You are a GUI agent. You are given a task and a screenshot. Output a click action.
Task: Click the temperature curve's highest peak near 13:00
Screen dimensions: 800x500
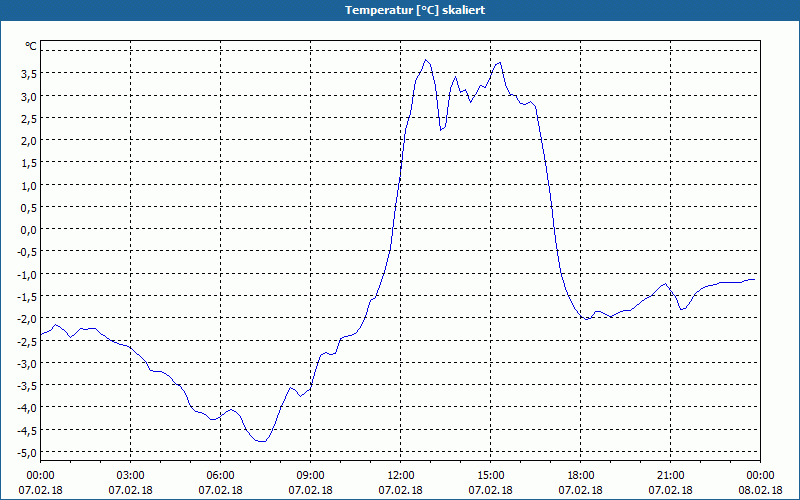[x=426, y=60]
